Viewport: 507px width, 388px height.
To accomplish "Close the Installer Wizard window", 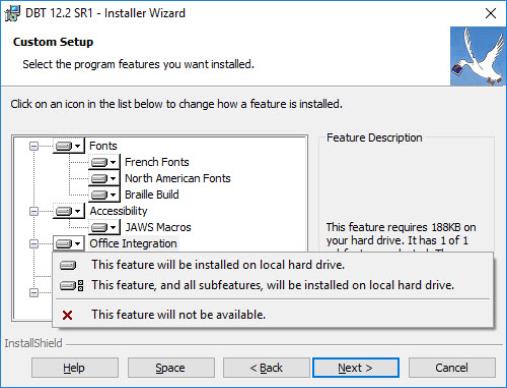I will tap(491, 13).
